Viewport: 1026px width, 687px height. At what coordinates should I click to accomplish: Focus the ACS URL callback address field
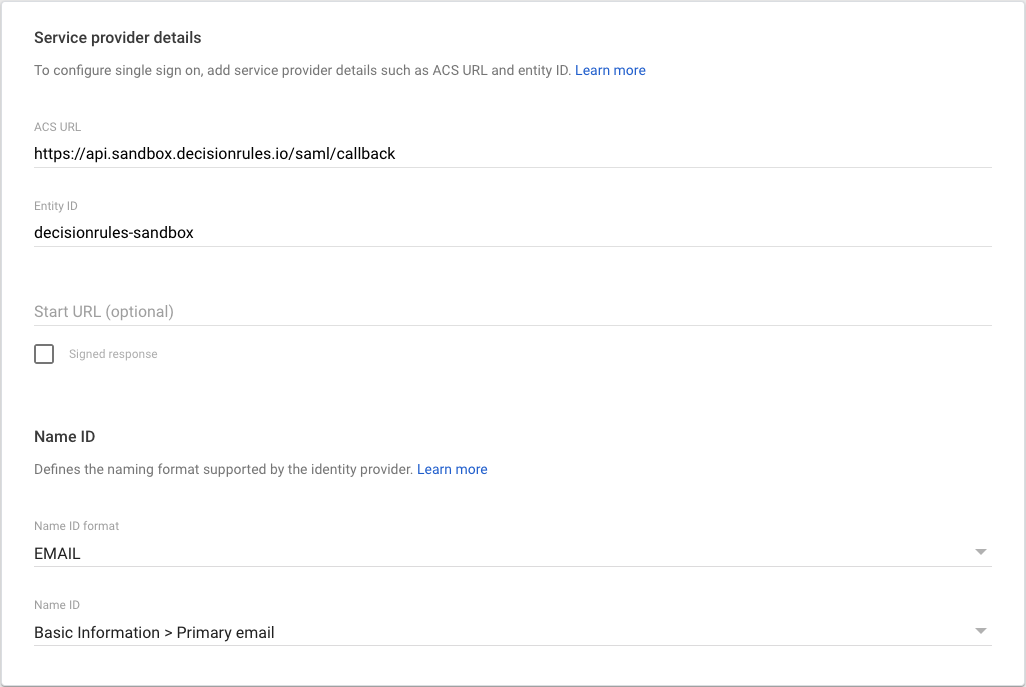tap(215, 154)
